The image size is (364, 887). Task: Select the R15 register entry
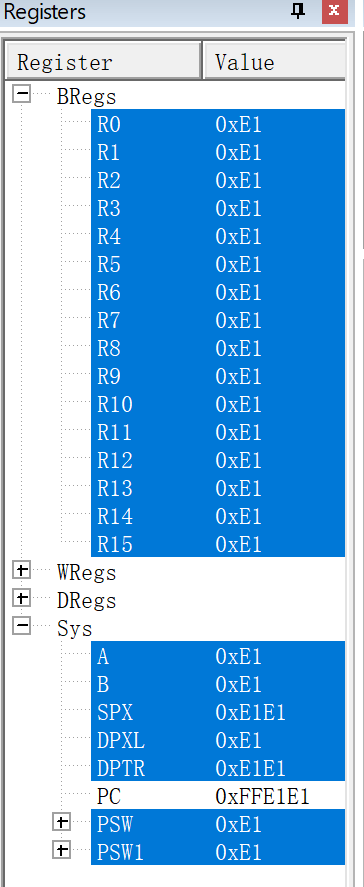coord(218,544)
